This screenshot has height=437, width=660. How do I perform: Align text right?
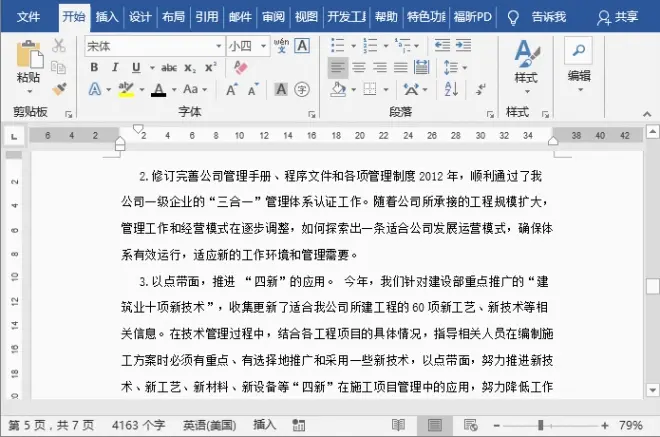point(380,67)
